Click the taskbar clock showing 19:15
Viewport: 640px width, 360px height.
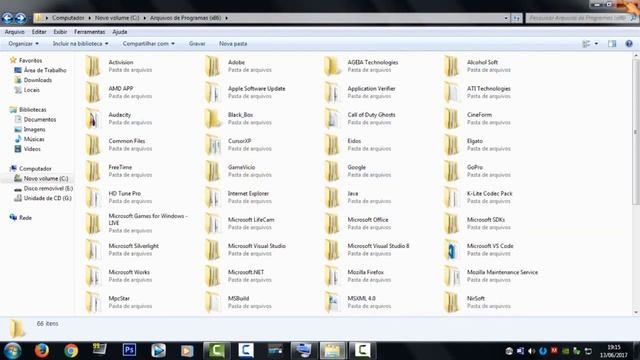point(613,351)
